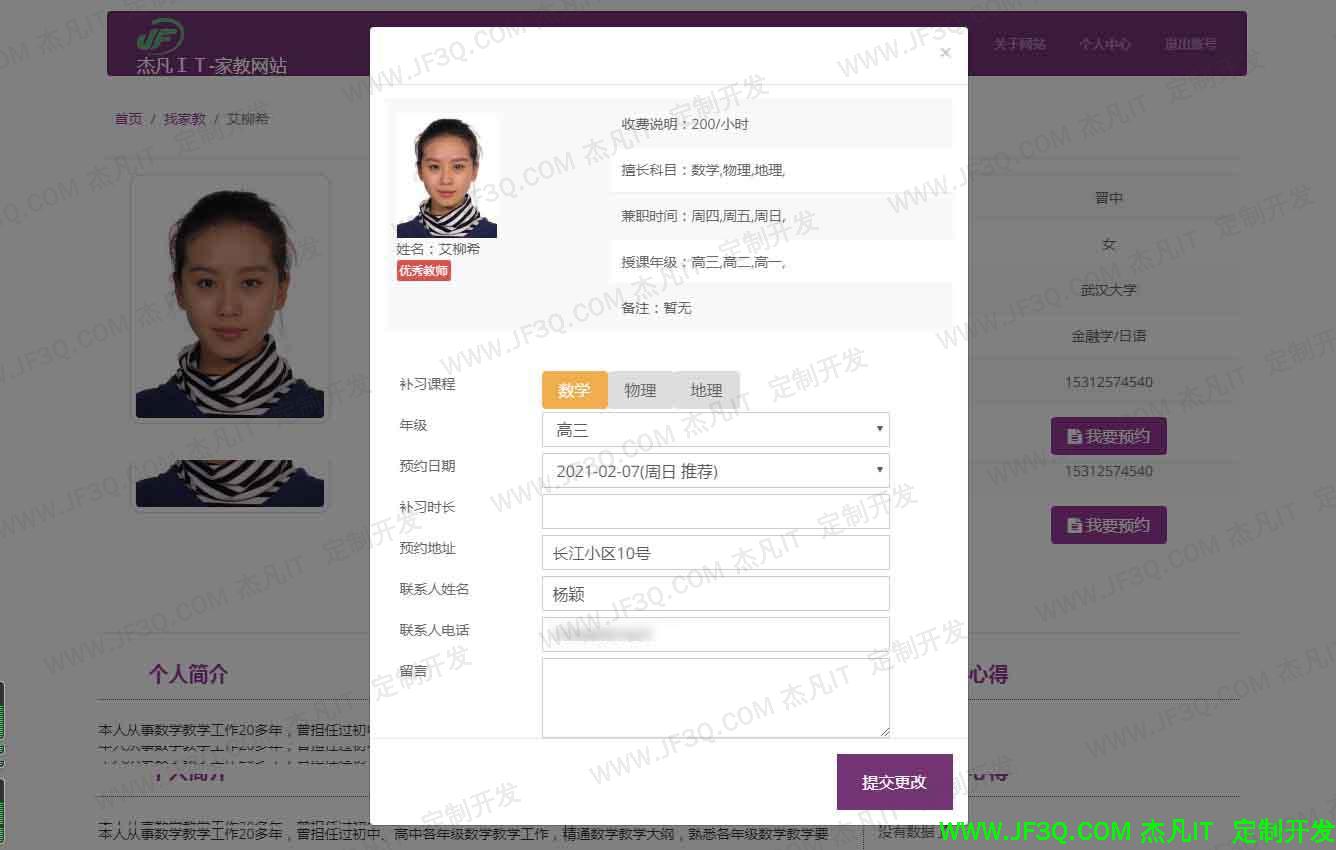Open the 关于网站 navigation item
The height and width of the screenshot is (850, 1336).
(x=1019, y=44)
